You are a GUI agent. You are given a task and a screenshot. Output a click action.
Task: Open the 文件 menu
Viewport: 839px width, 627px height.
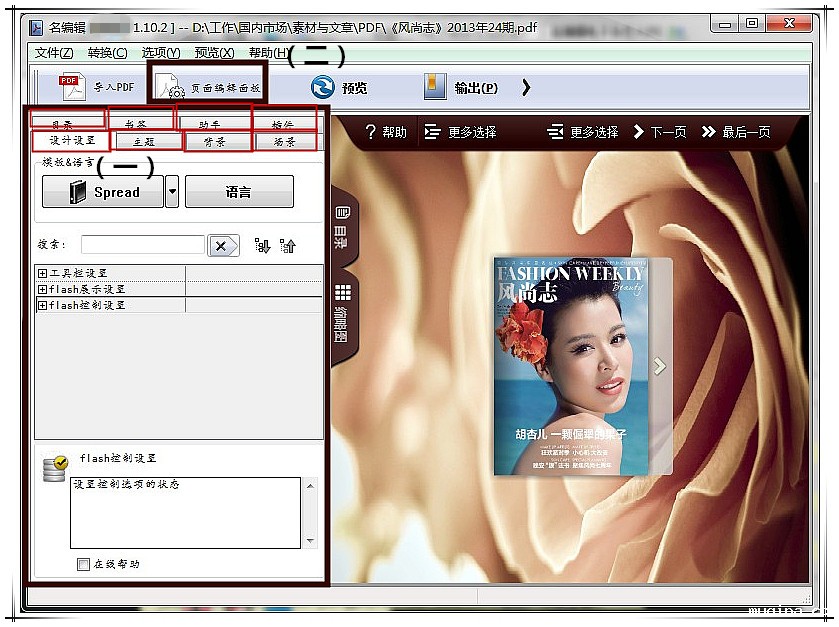tap(53, 53)
